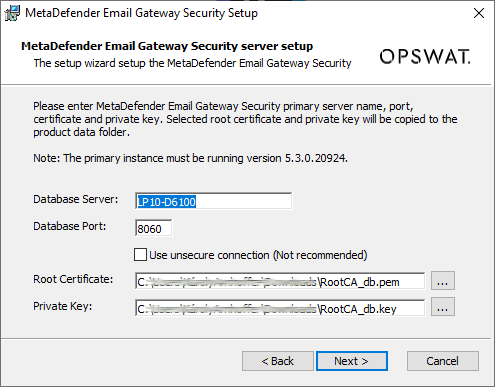Go back to the previous setup page
This screenshot has height=387, width=495.
click(278, 361)
